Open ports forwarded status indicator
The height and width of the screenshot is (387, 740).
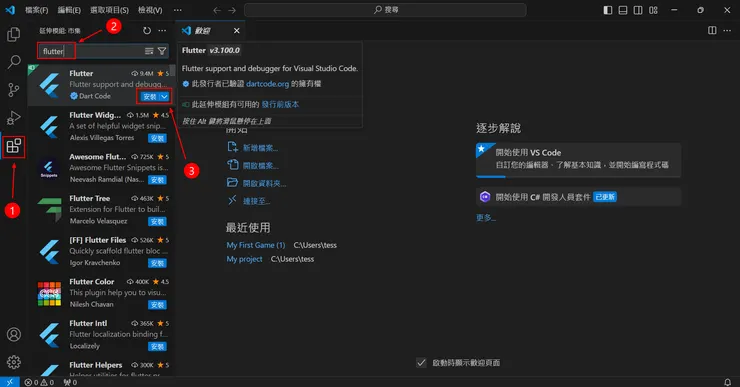[70, 382]
